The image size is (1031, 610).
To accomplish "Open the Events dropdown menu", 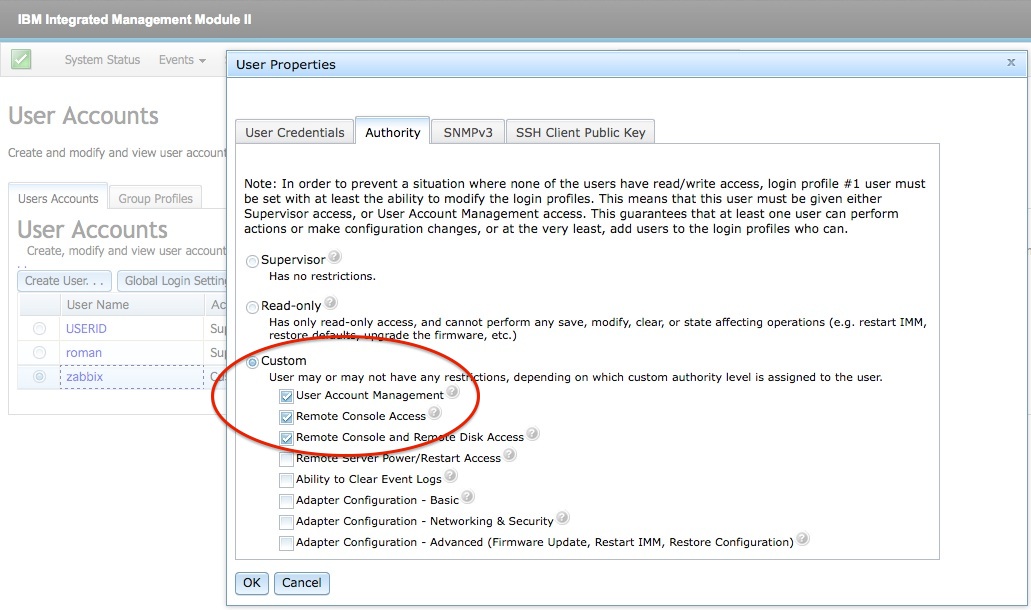I will [x=182, y=60].
